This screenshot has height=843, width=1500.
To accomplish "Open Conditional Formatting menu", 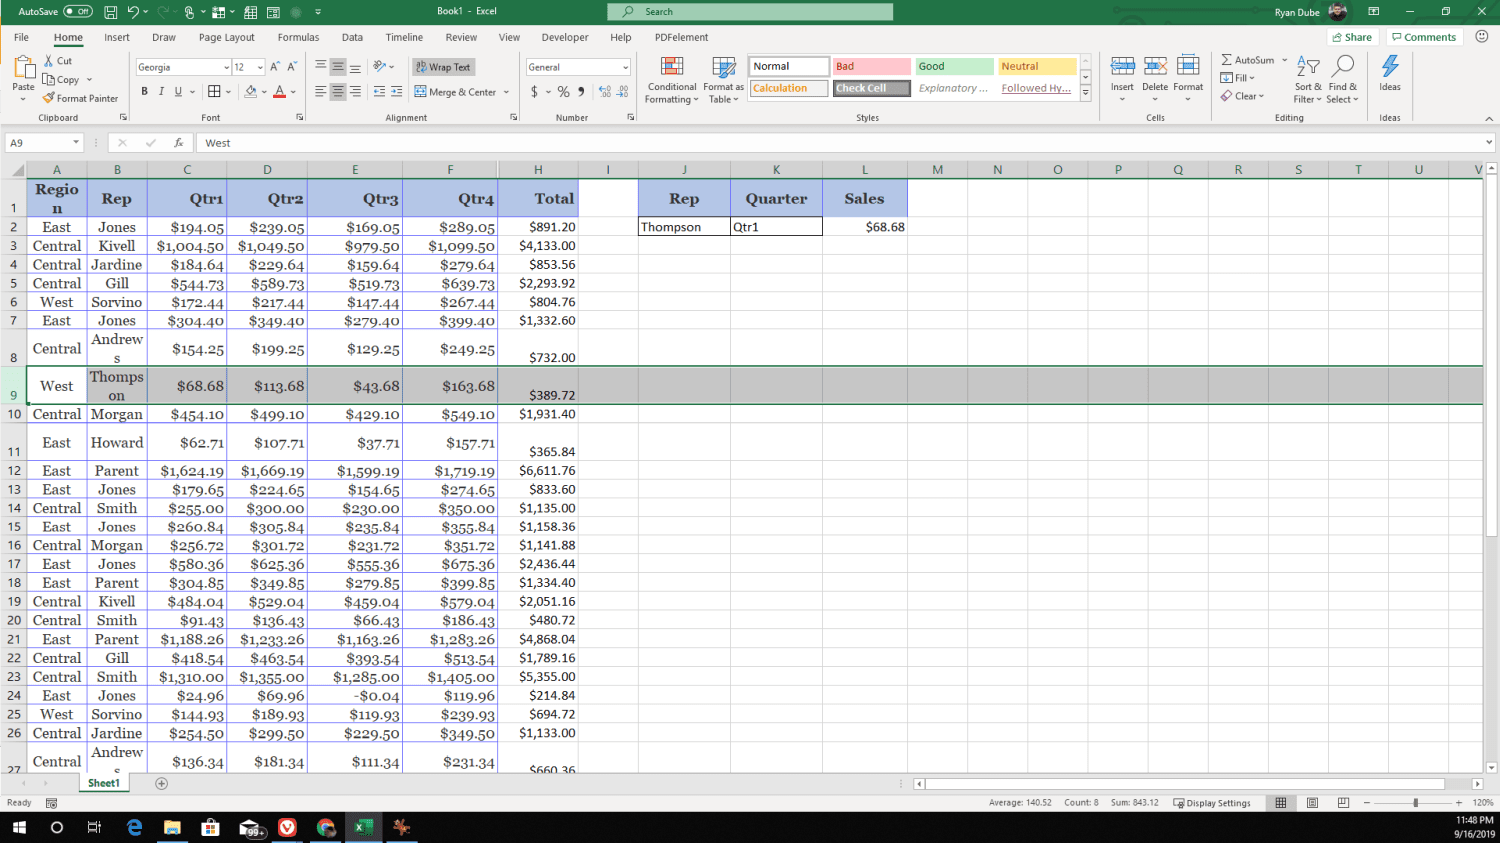I will coord(672,80).
